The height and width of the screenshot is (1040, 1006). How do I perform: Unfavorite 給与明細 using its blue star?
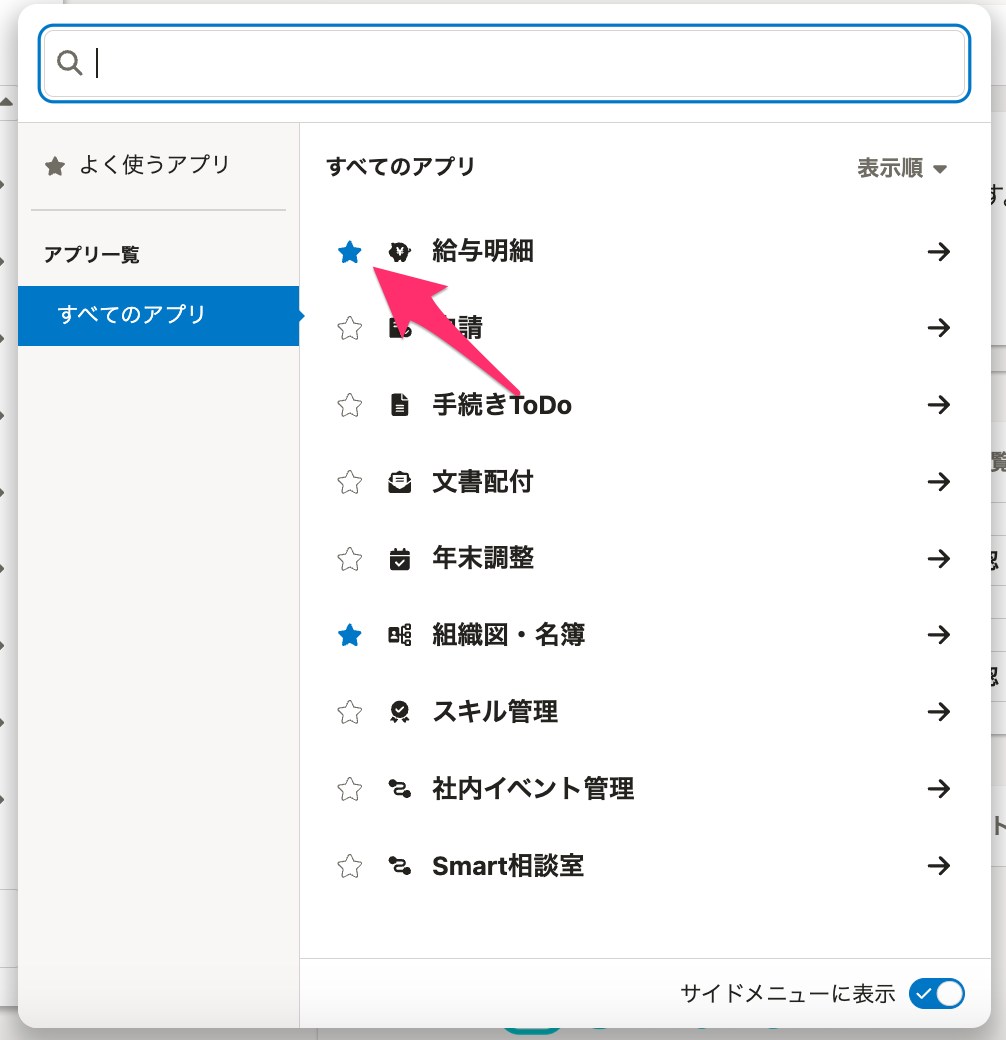[x=349, y=252]
